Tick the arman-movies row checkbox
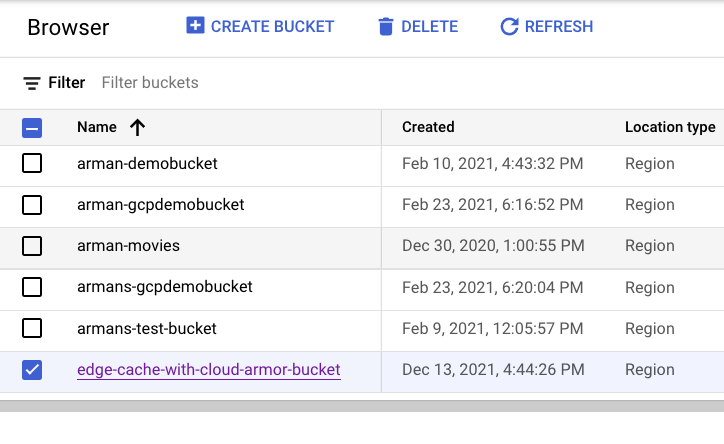Image resolution: width=724 pixels, height=444 pixels. pos(32,246)
